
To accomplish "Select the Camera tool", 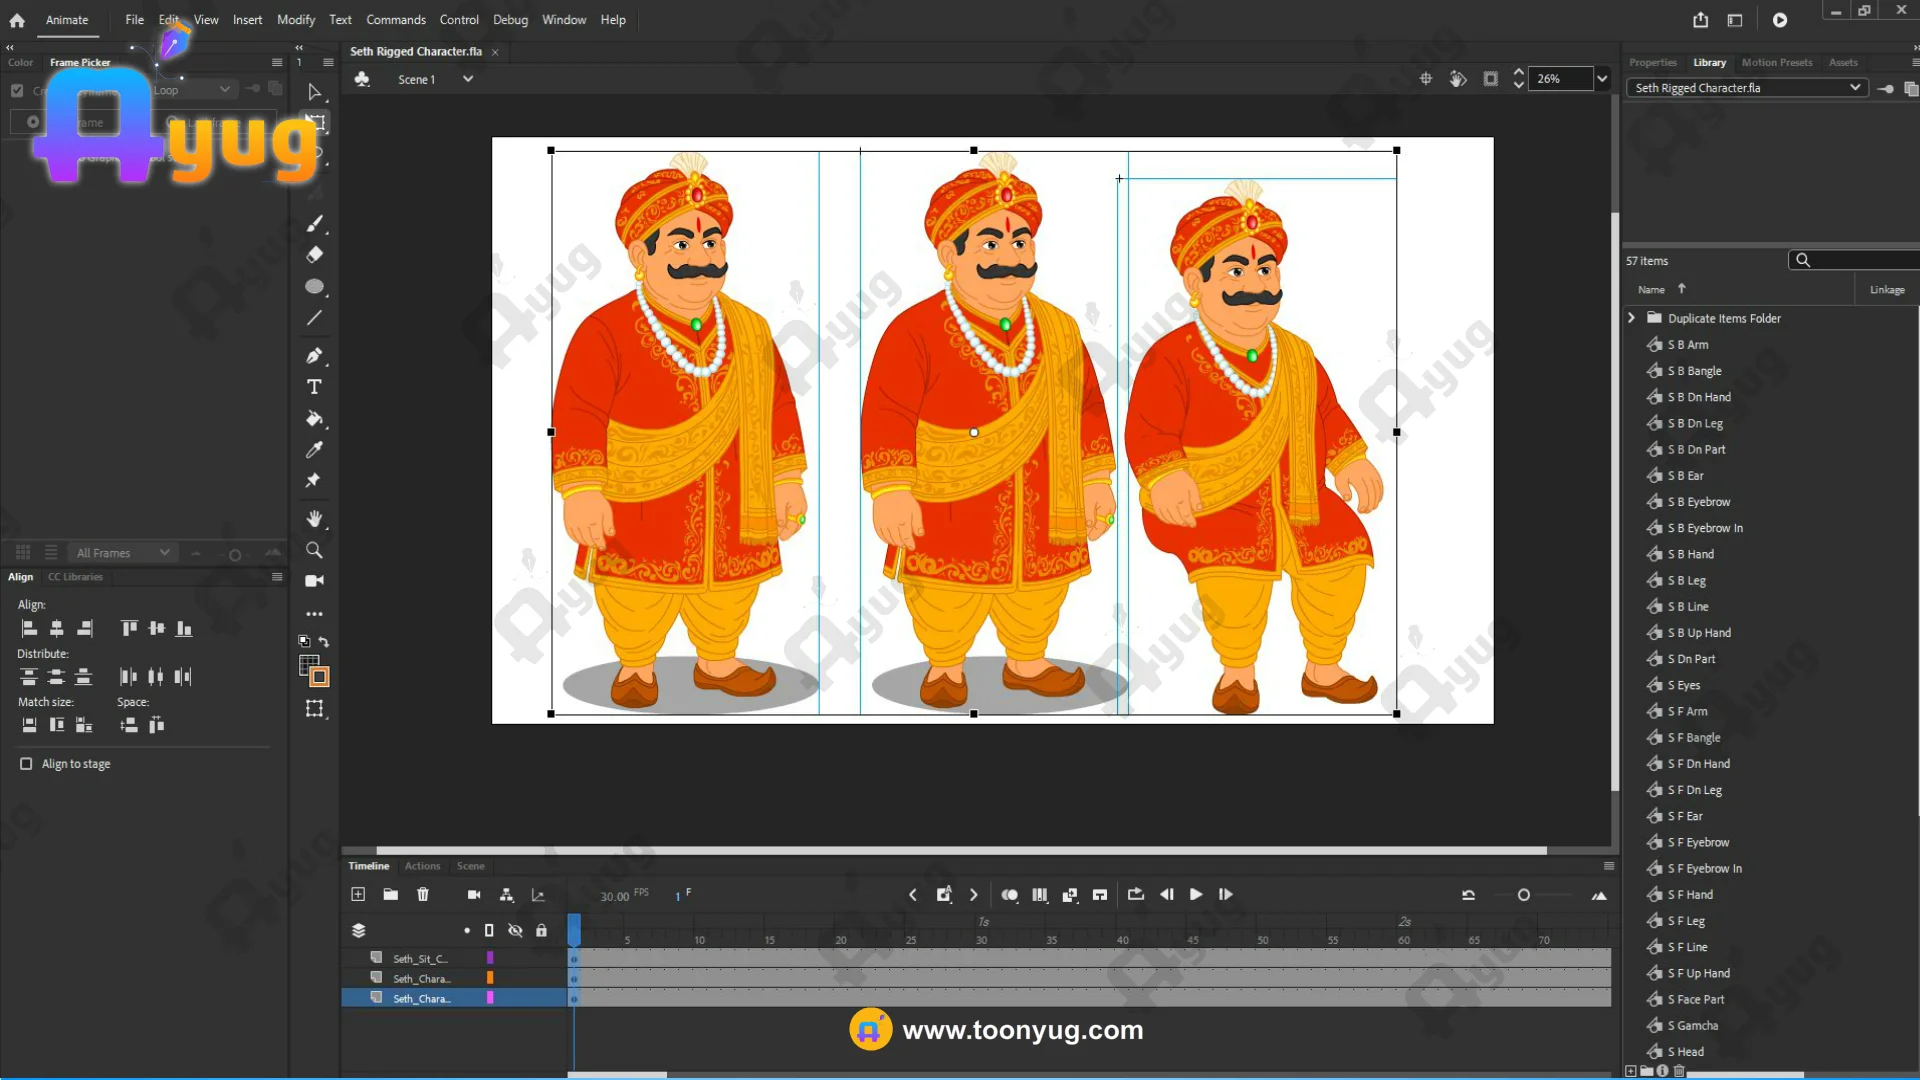I will 314,581.
